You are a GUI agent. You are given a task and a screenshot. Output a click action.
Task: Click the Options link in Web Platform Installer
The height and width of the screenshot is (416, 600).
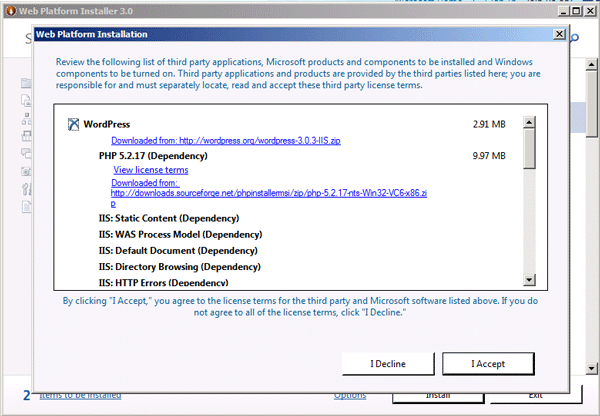tap(350, 395)
